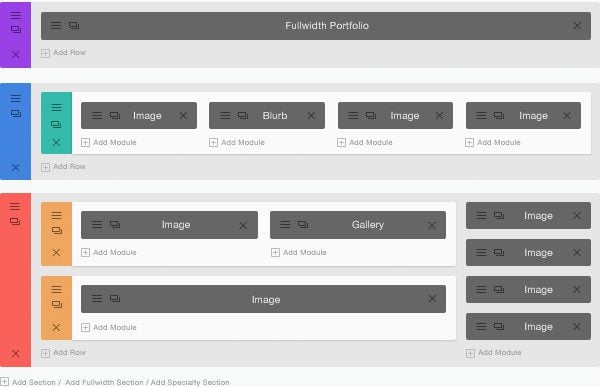Open the purple fullwidth section settings
600x387 pixels.
[16, 15]
